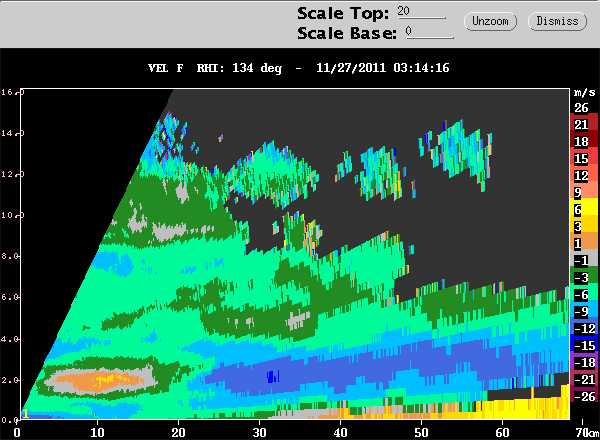Edit the Scale Top value field
600x440 pixels.
[x=421, y=12]
